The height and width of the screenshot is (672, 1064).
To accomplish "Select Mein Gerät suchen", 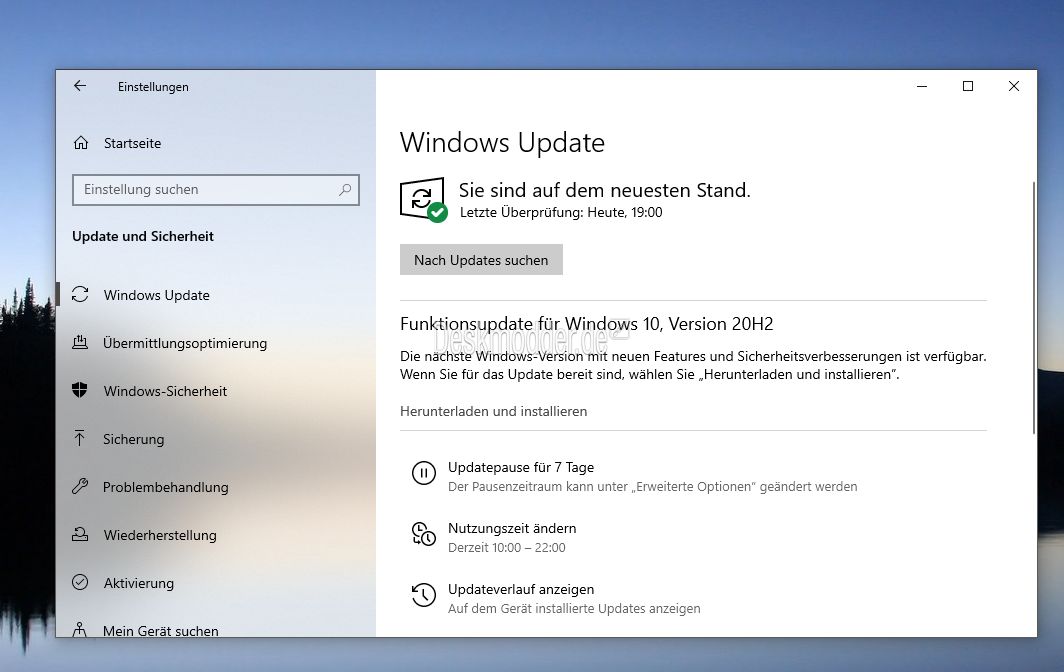I will [161, 631].
